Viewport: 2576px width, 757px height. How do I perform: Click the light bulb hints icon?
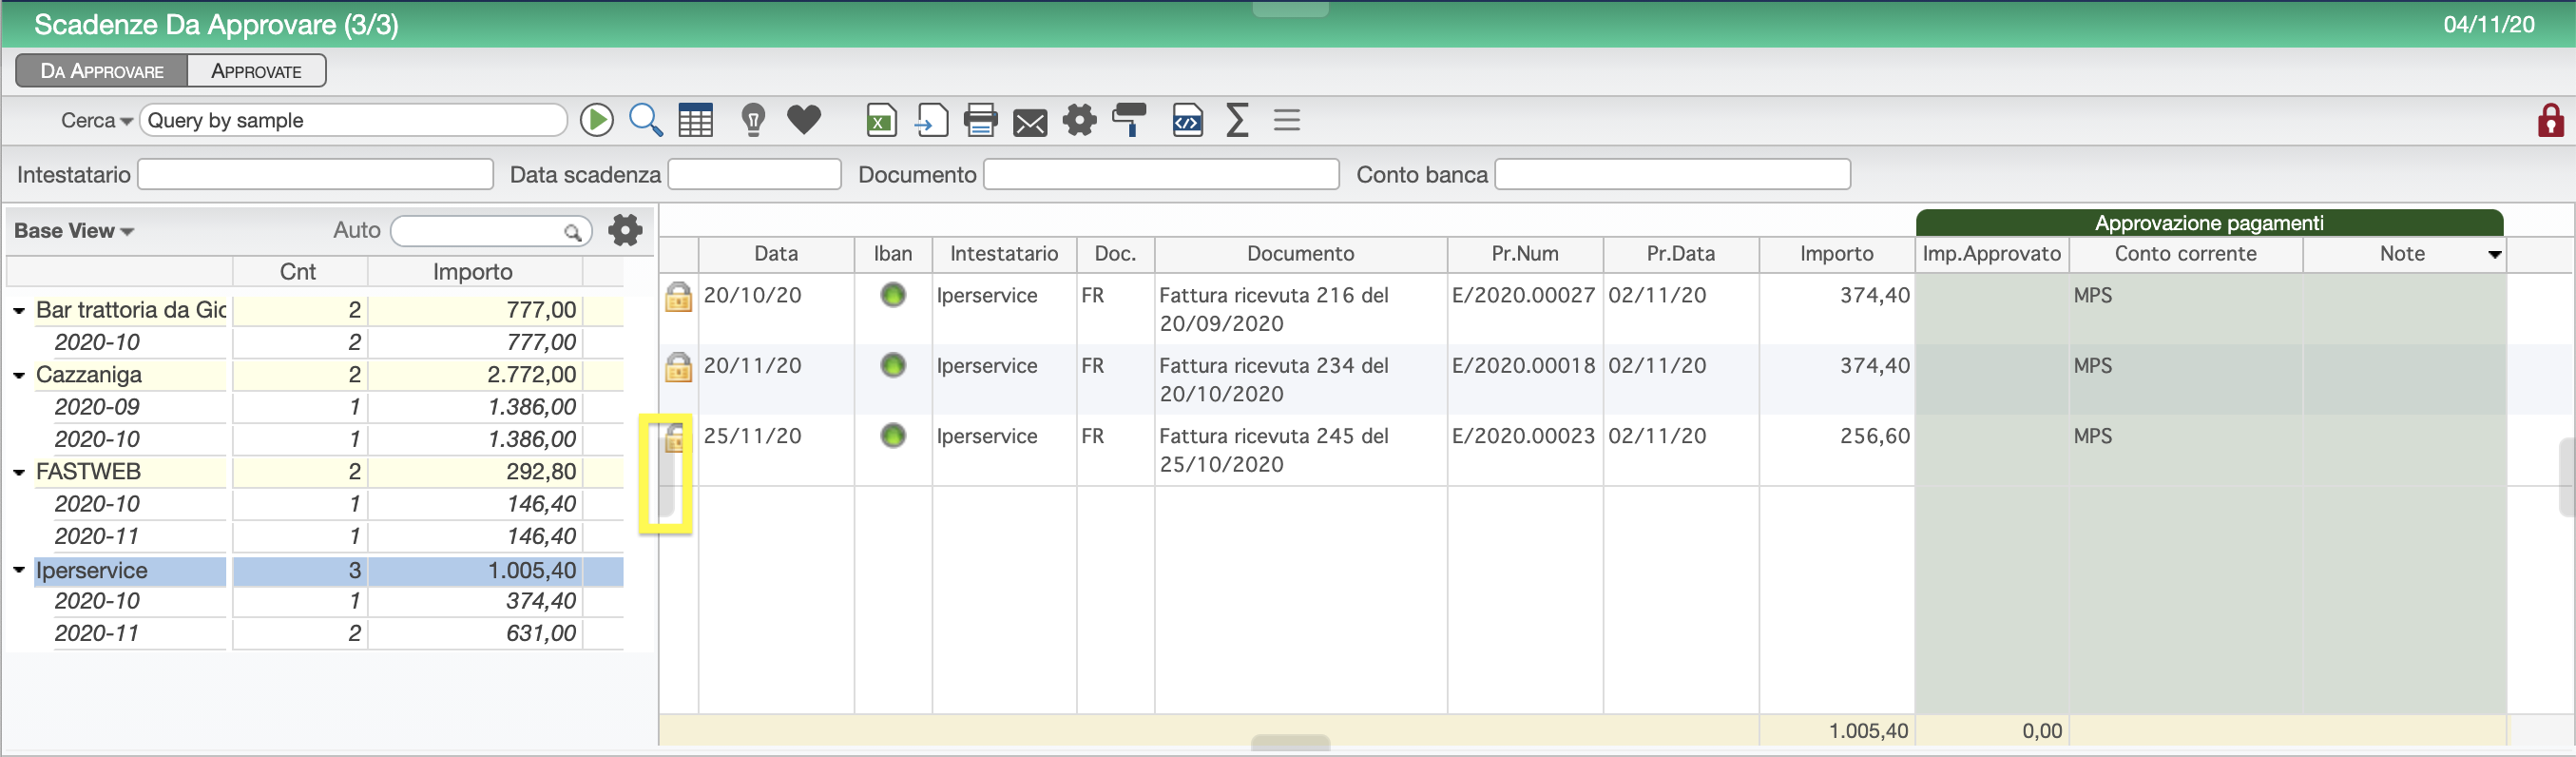(753, 120)
